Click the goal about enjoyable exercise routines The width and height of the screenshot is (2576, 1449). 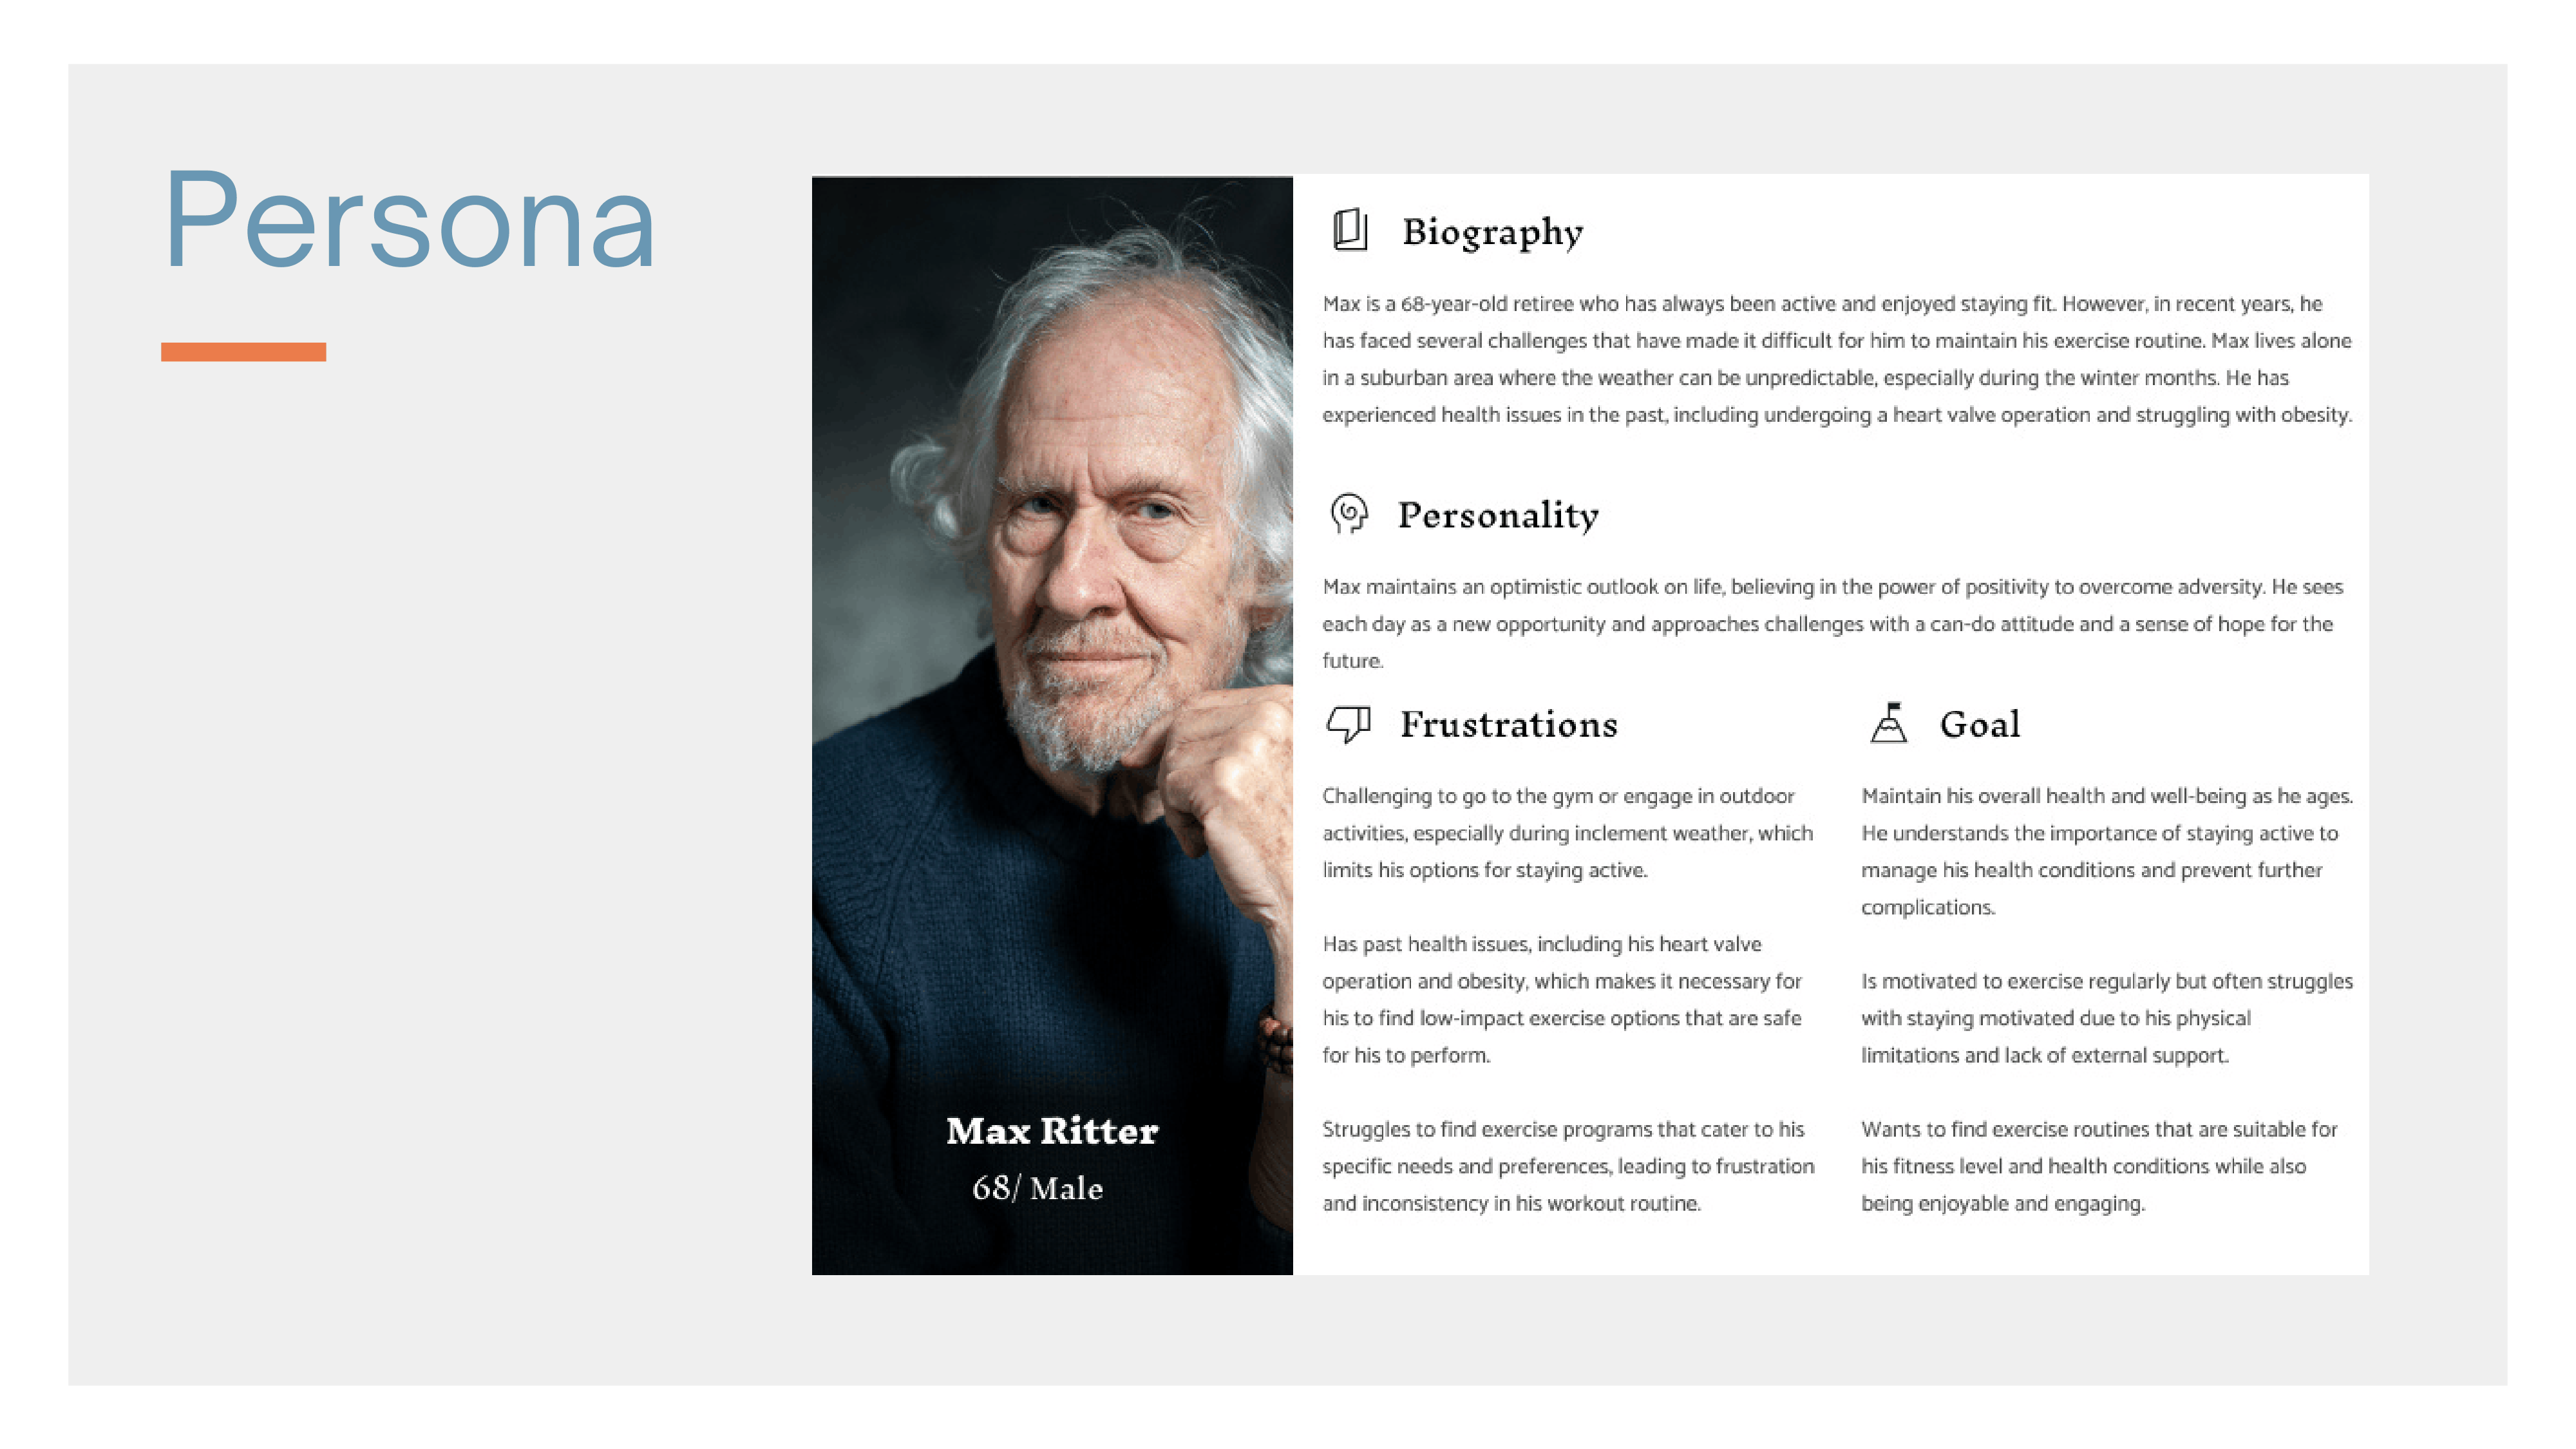click(x=2098, y=1166)
